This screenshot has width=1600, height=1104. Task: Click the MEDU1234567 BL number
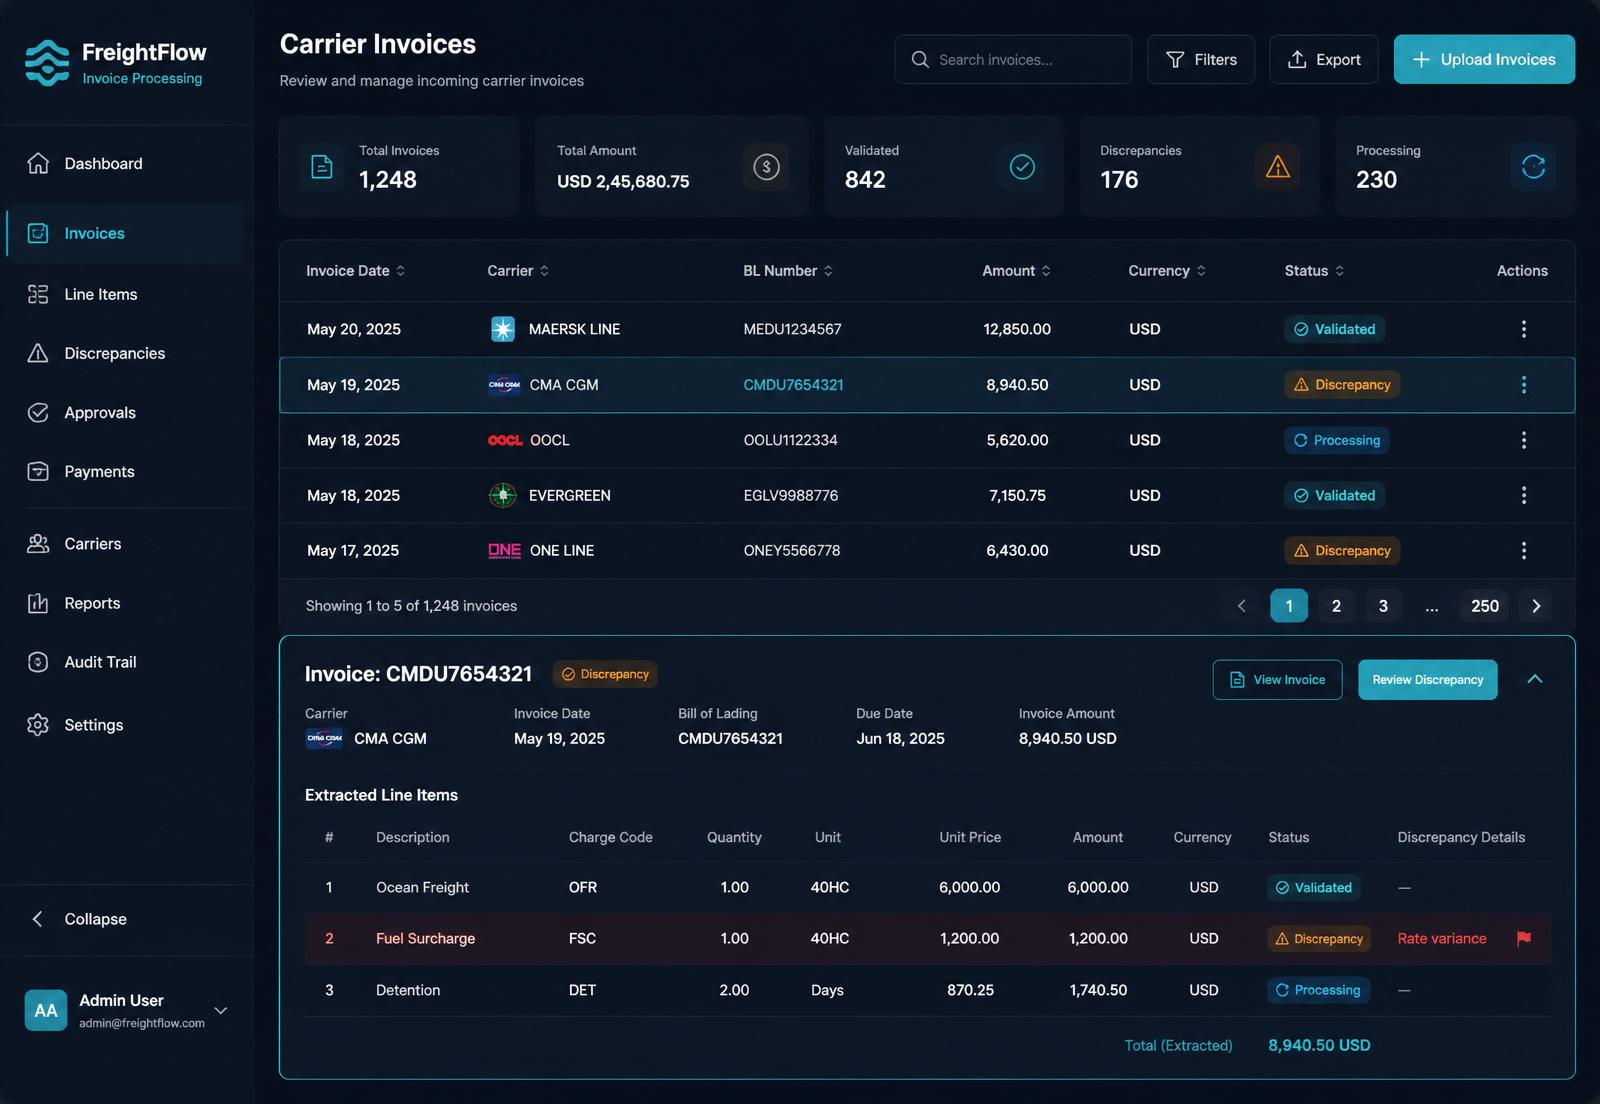(792, 329)
